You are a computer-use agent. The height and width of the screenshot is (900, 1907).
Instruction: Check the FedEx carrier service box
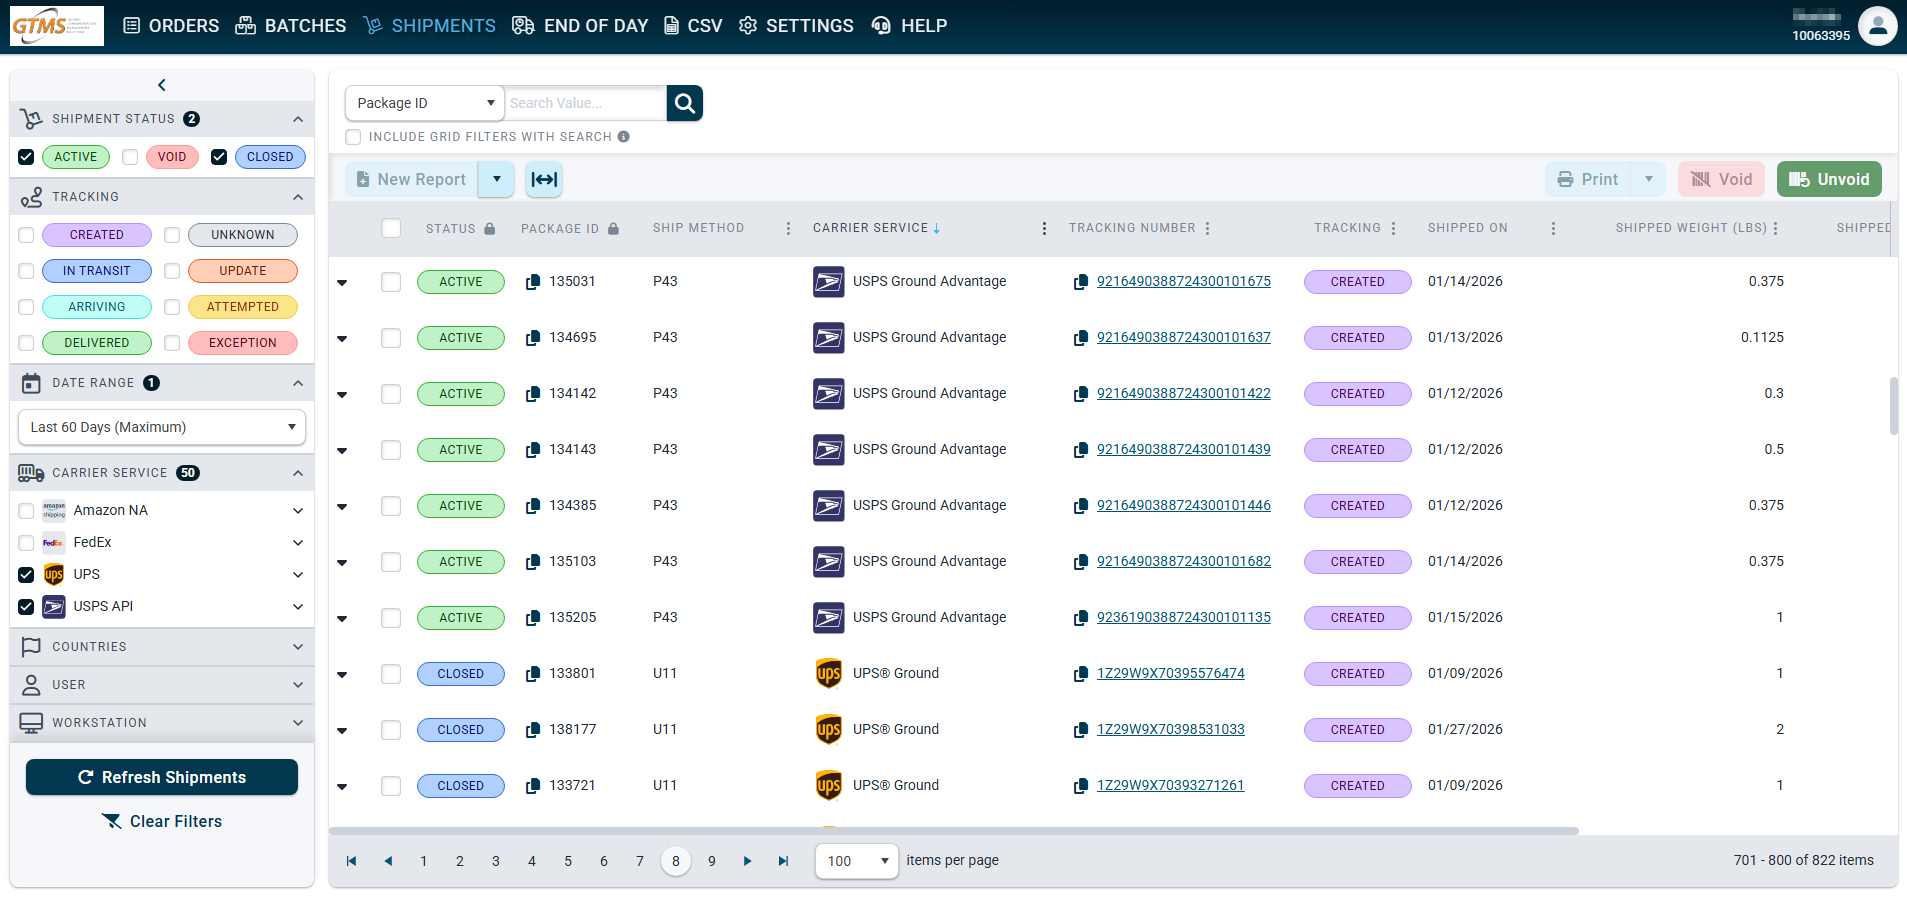[x=27, y=543]
